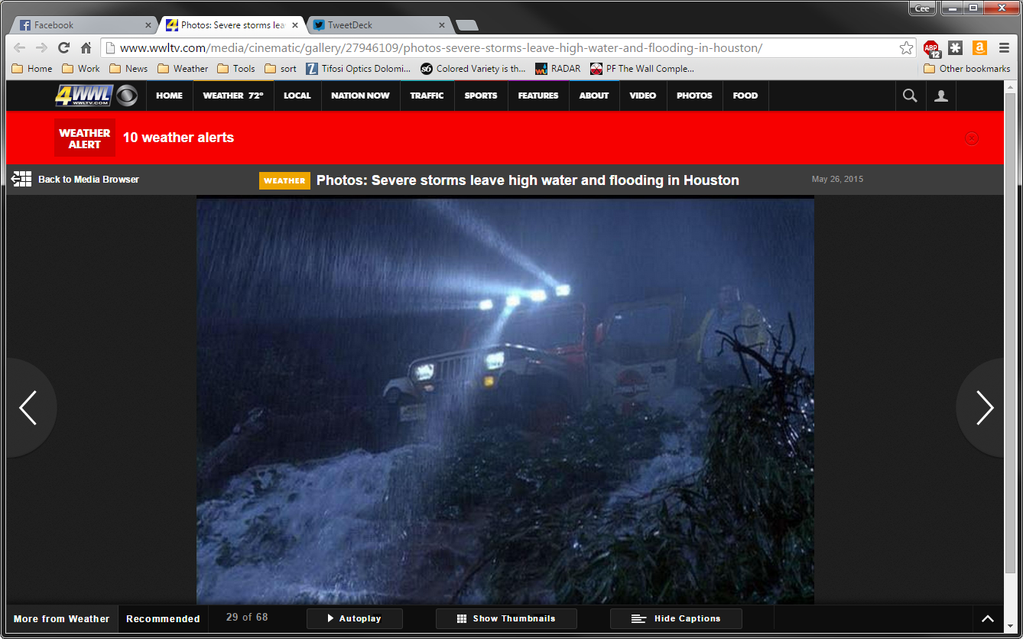Click the orange WEATHER category tag
Viewport: 1023px width, 639px height.
(284, 180)
